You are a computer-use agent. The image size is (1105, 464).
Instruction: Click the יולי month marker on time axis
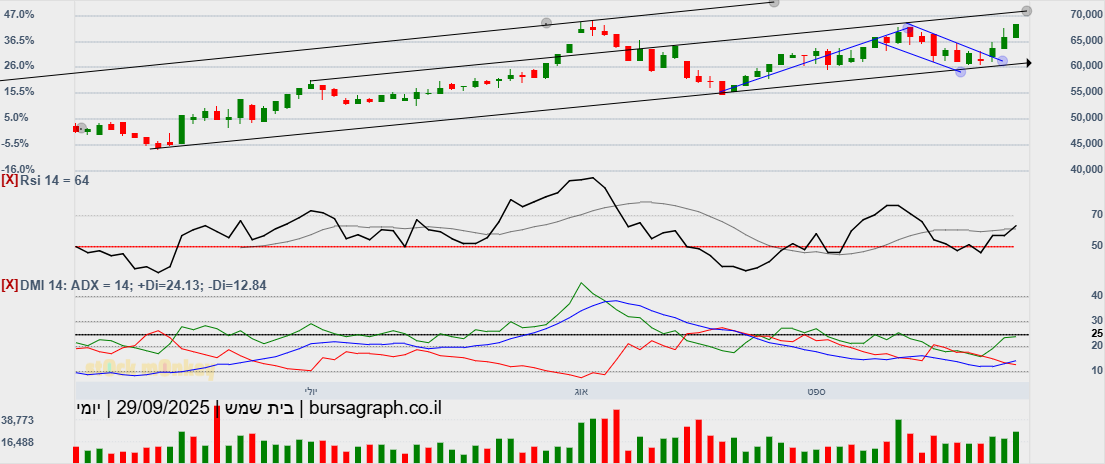(x=311, y=390)
